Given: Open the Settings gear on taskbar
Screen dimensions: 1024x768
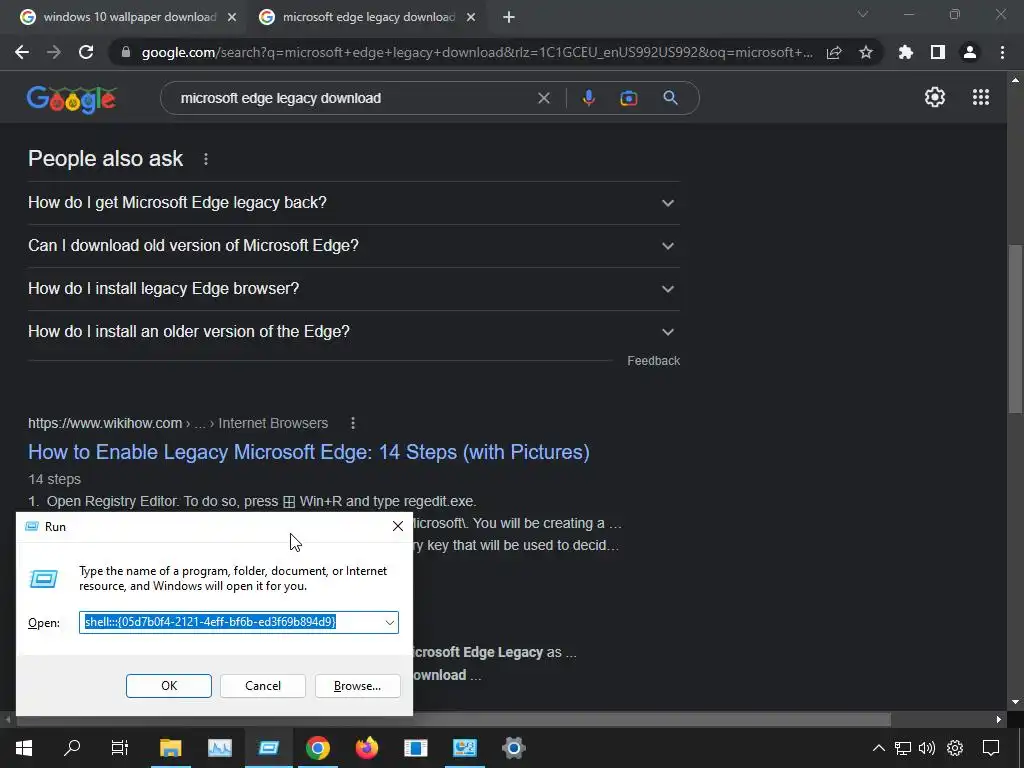Looking at the screenshot, I should (513, 748).
